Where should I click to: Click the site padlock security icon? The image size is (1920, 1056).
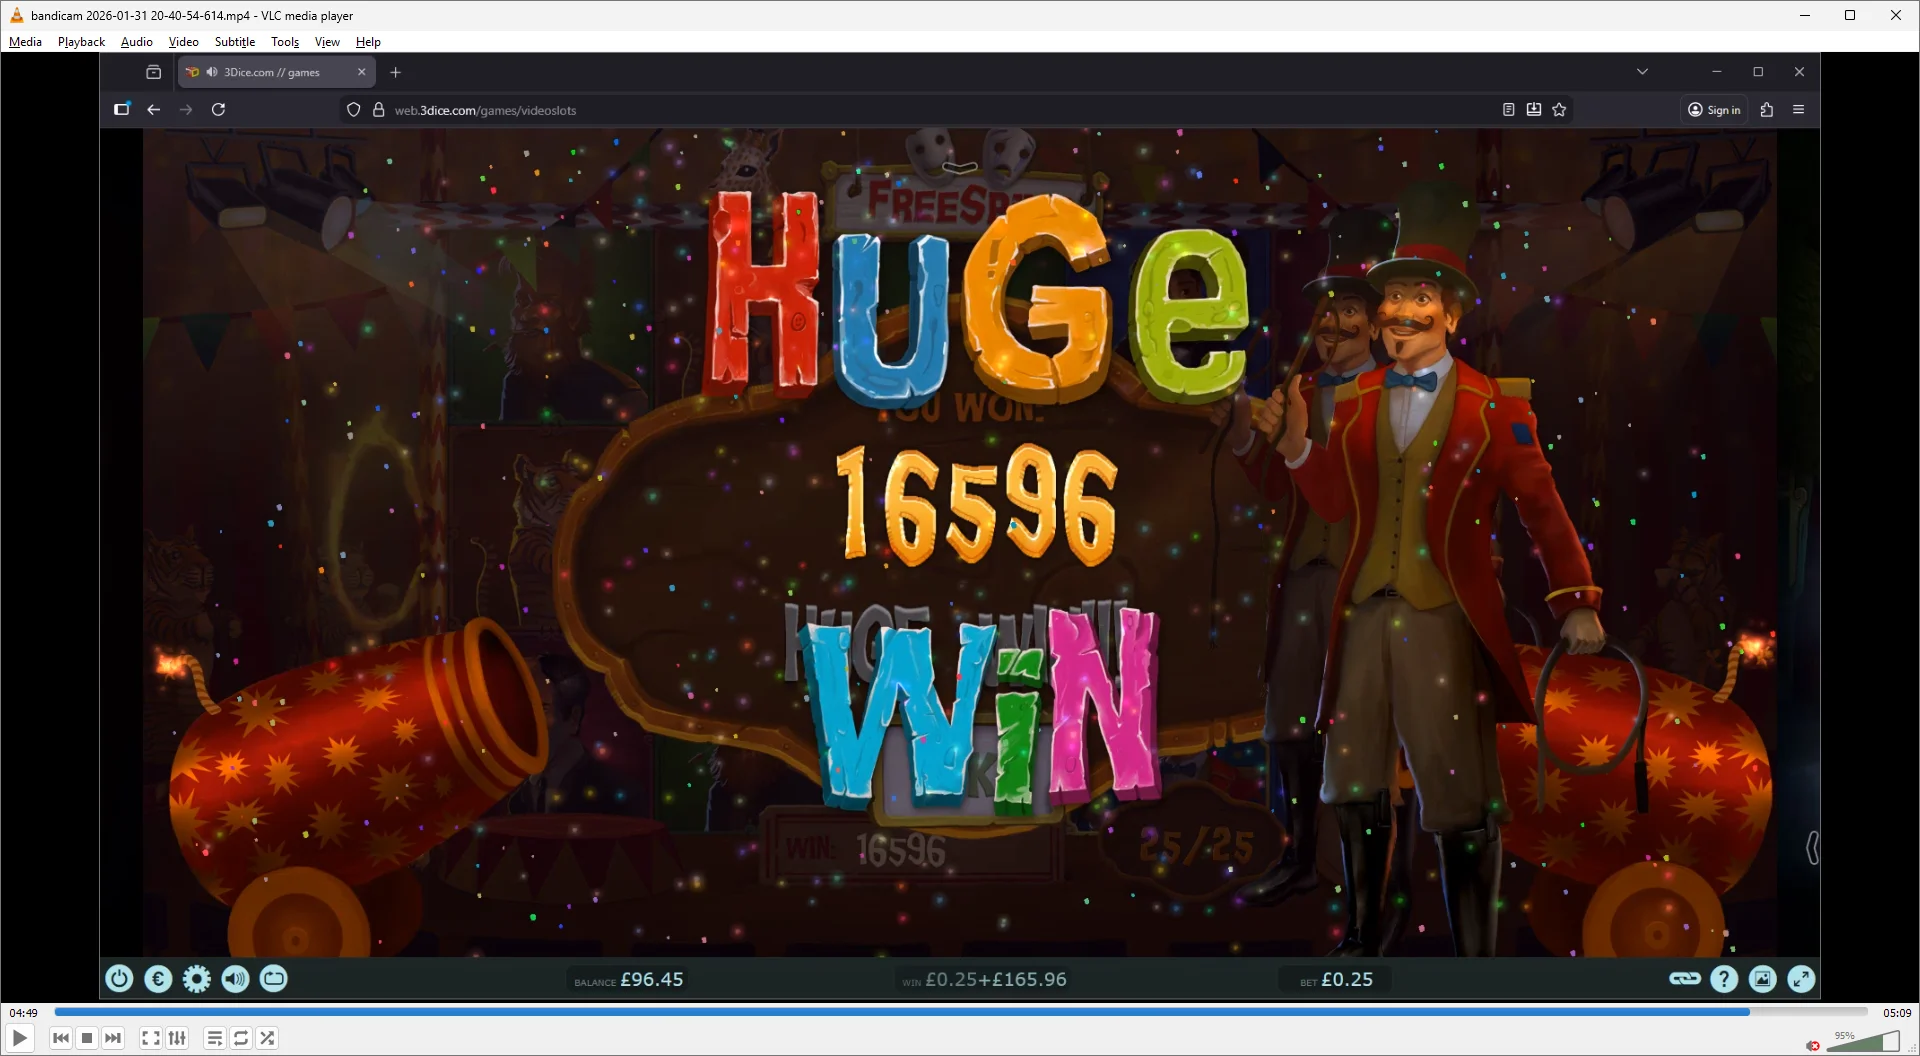(379, 110)
